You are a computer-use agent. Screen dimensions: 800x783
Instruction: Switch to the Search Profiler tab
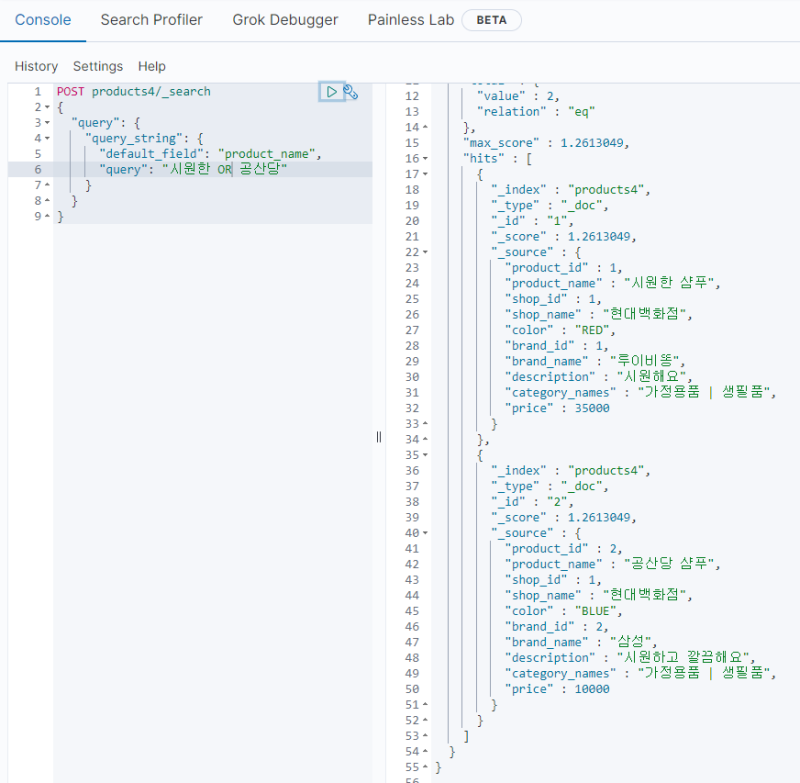pyautogui.click(x=151, y=20)
